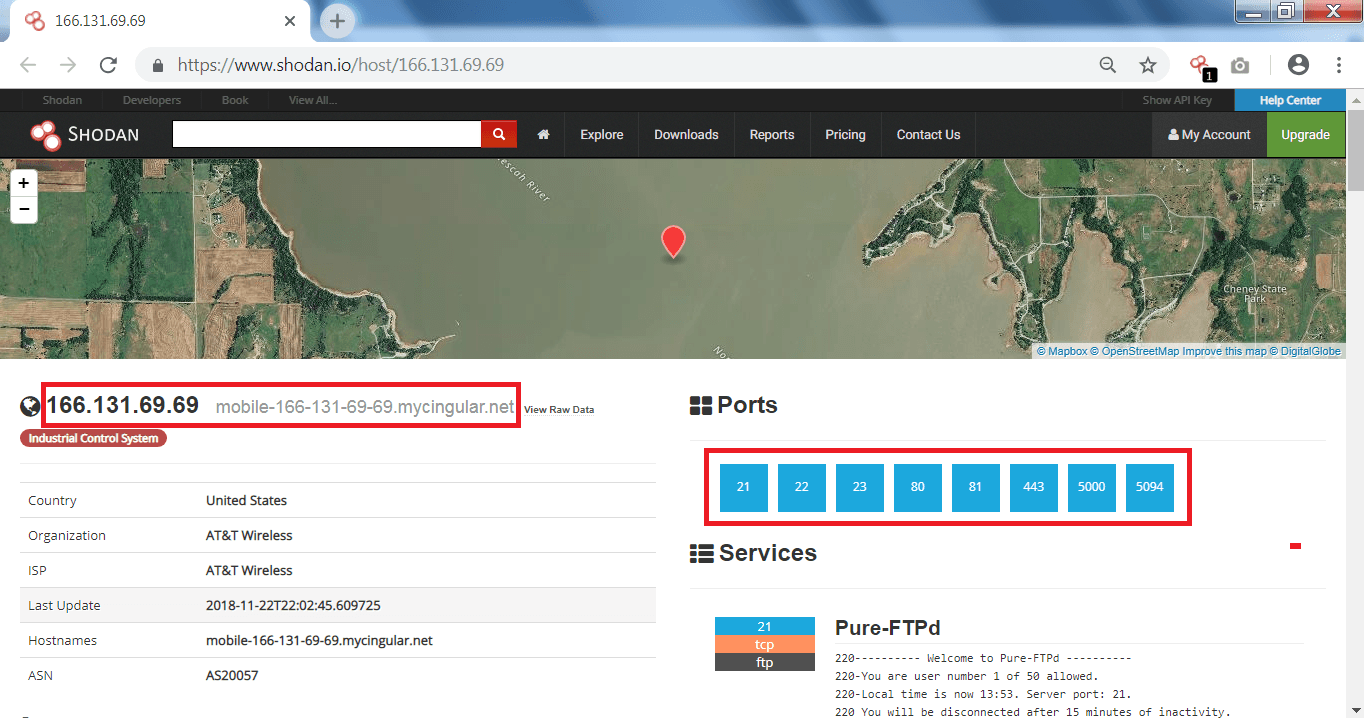Click the red search button
The height and width of the screenshot is (718, 1364).
coord(499,134)
